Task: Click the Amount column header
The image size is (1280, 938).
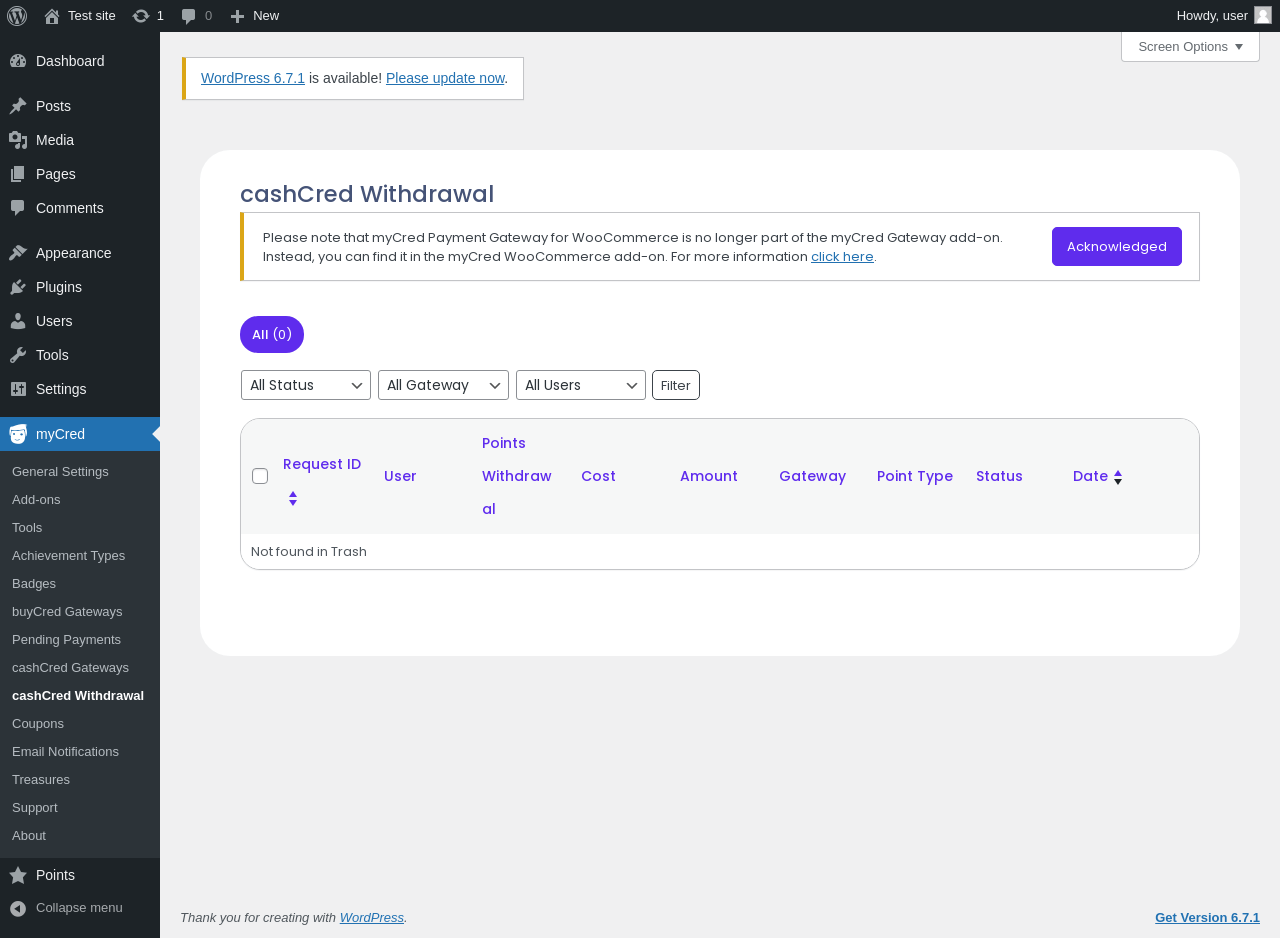Action: coord(709,476)
